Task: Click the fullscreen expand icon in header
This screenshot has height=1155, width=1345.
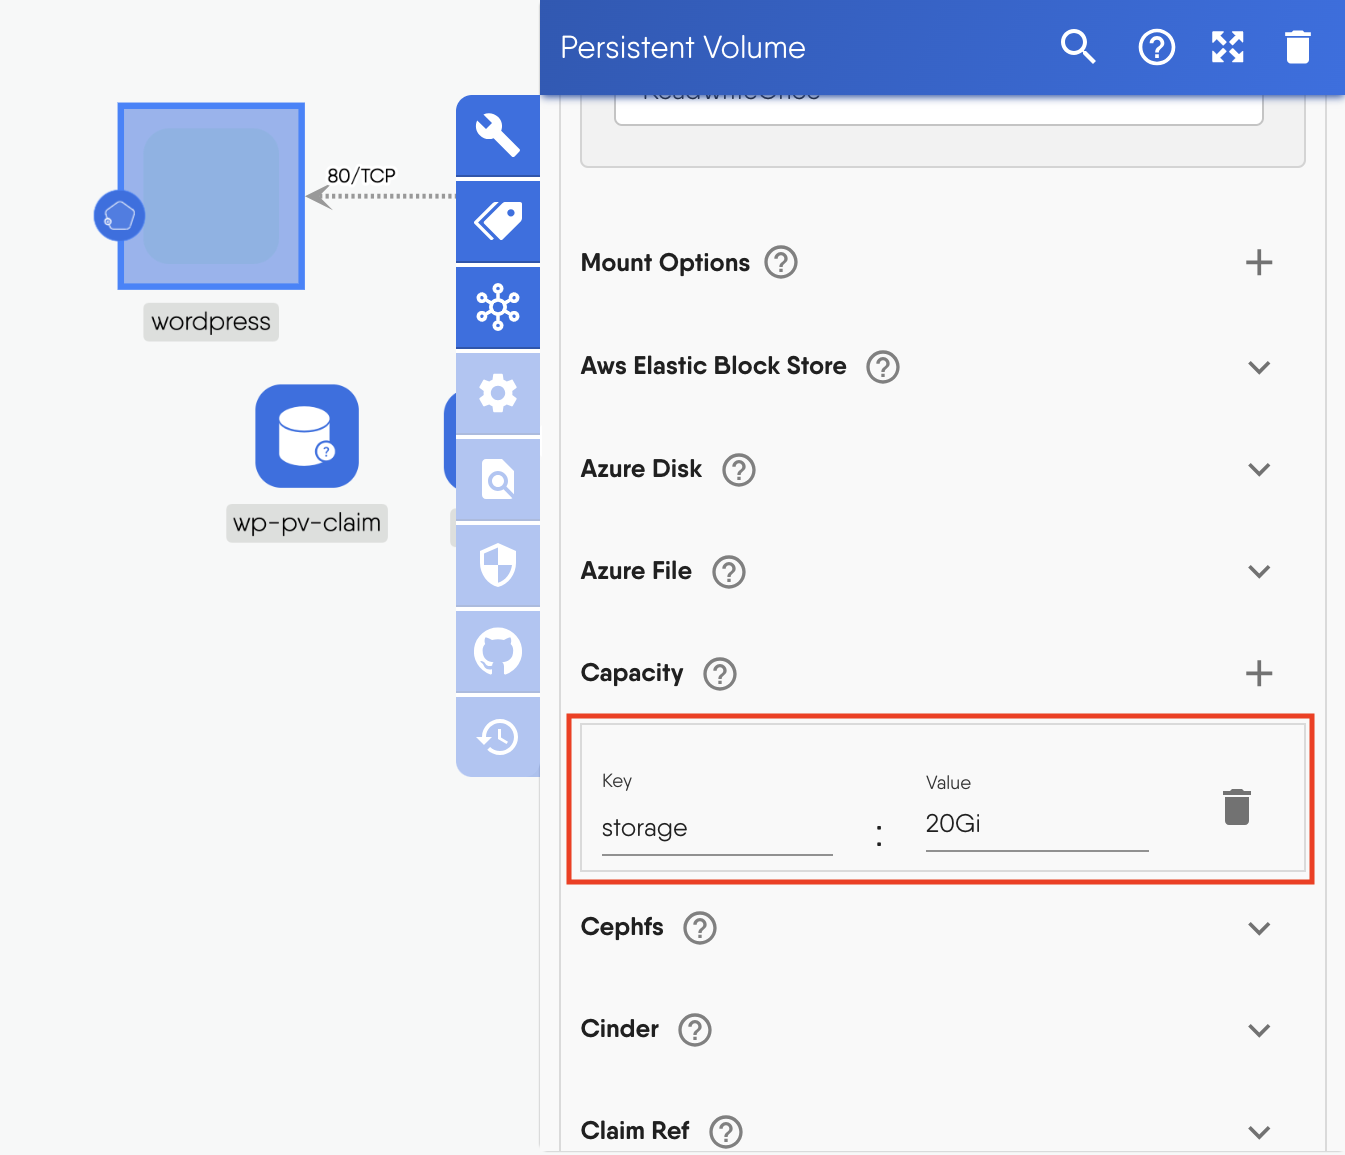Action: point(1227,47)
